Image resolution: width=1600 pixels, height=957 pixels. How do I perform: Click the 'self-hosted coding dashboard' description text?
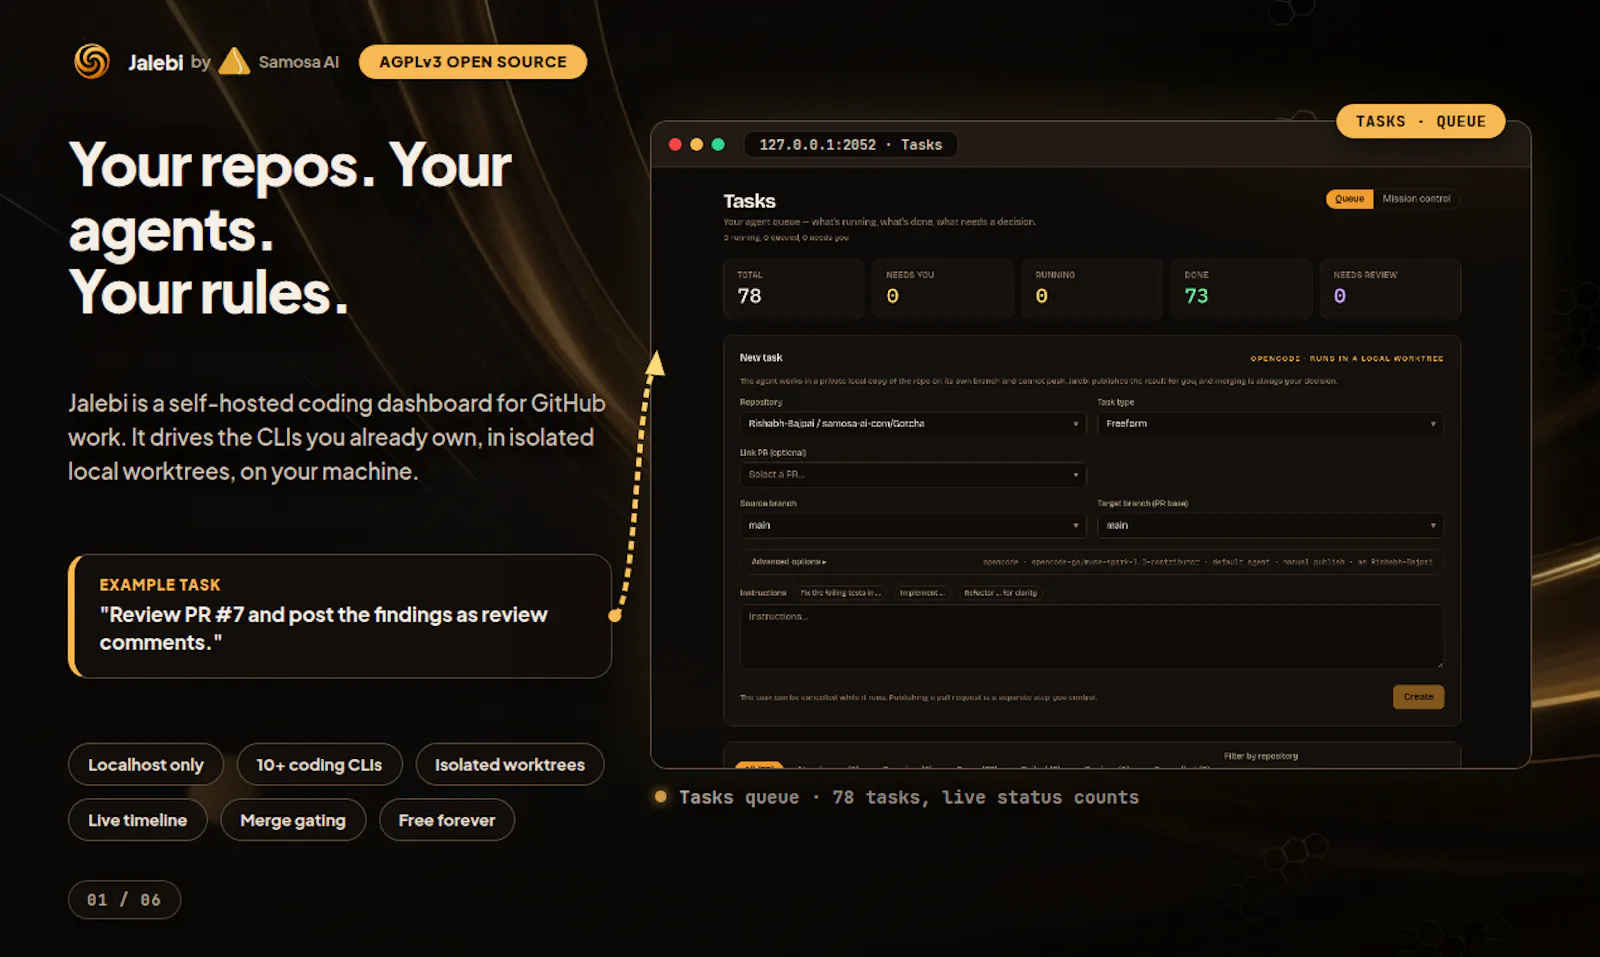tap(337, 437)
